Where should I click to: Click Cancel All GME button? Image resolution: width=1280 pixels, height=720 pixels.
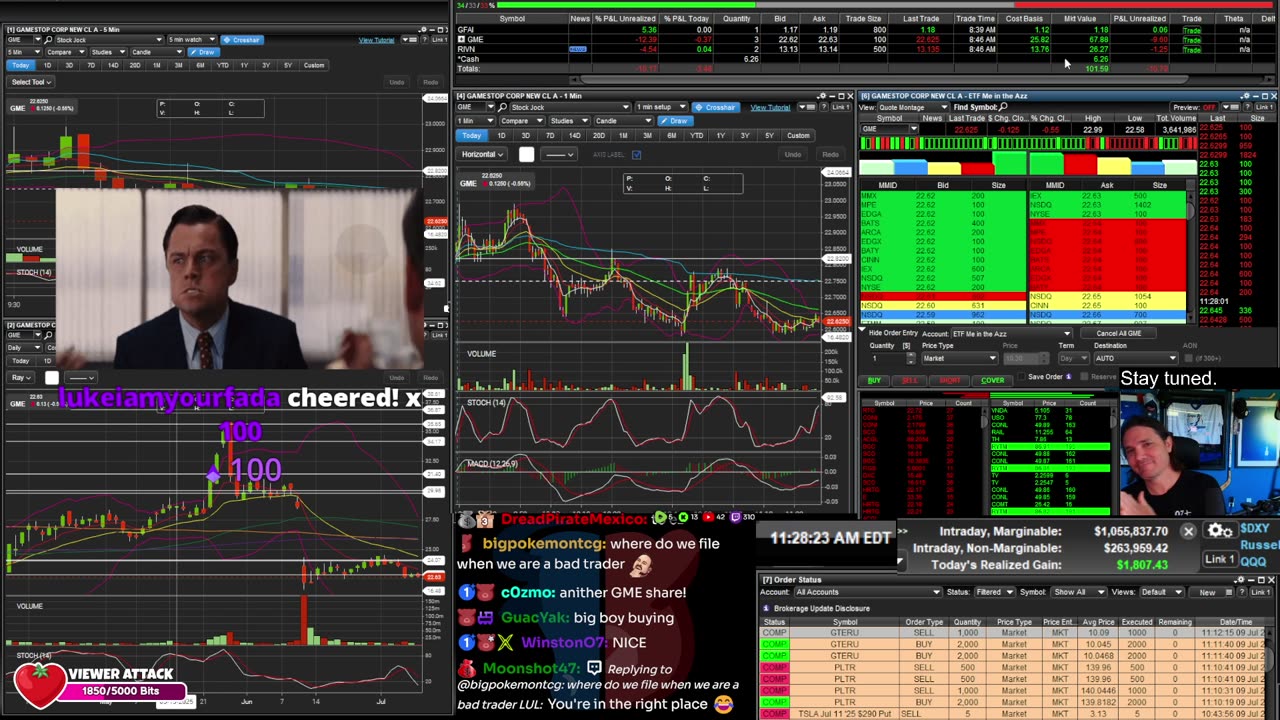click(x=1118, y=333)
